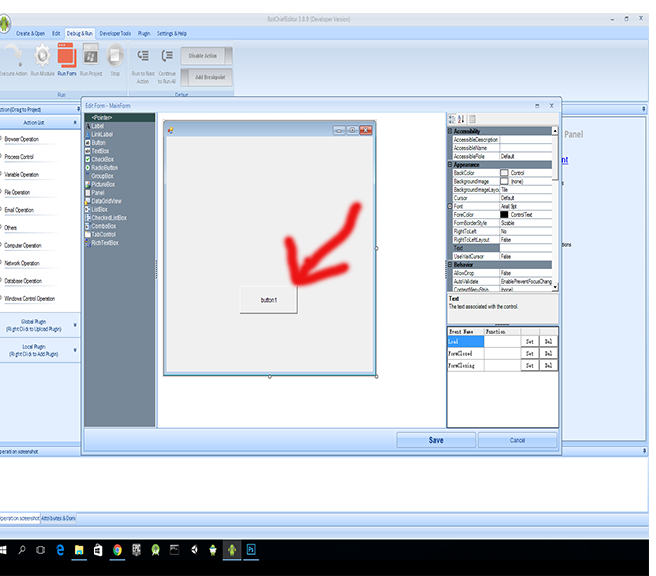This screenshot has height=576, width=656.
Task: Click the Run Project icon
Action: click(90, 58)
